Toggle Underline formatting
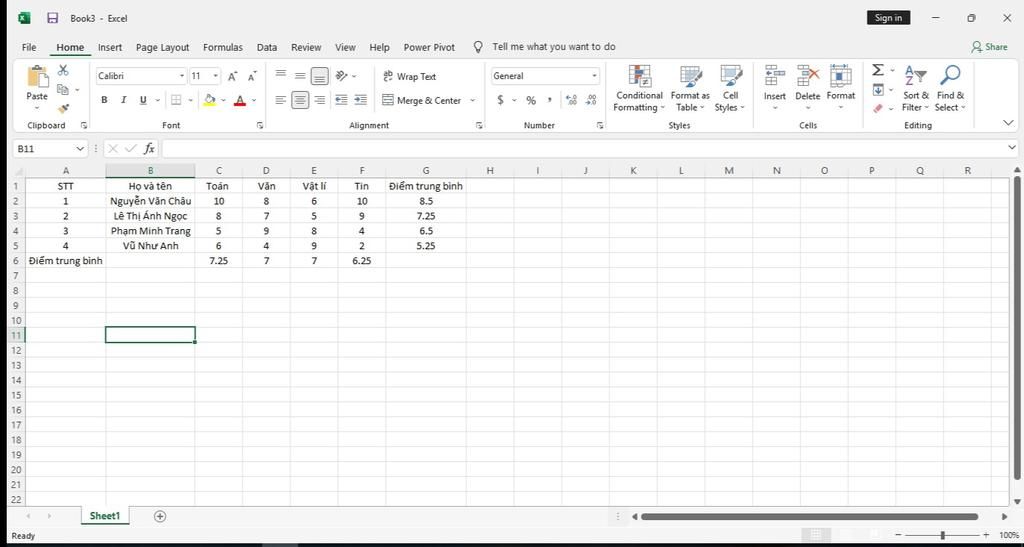 (142, 100)
